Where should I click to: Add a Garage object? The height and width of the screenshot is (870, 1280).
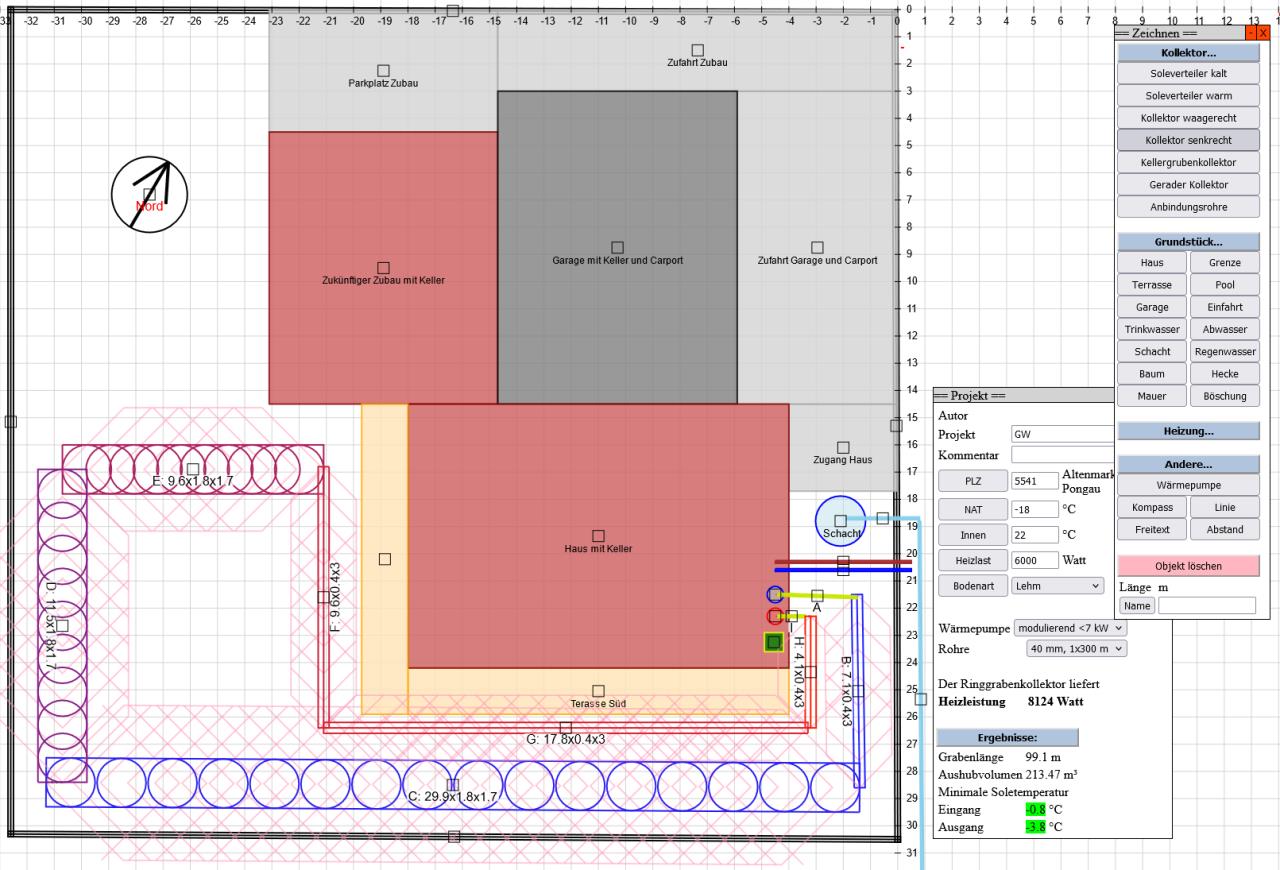1152,307
